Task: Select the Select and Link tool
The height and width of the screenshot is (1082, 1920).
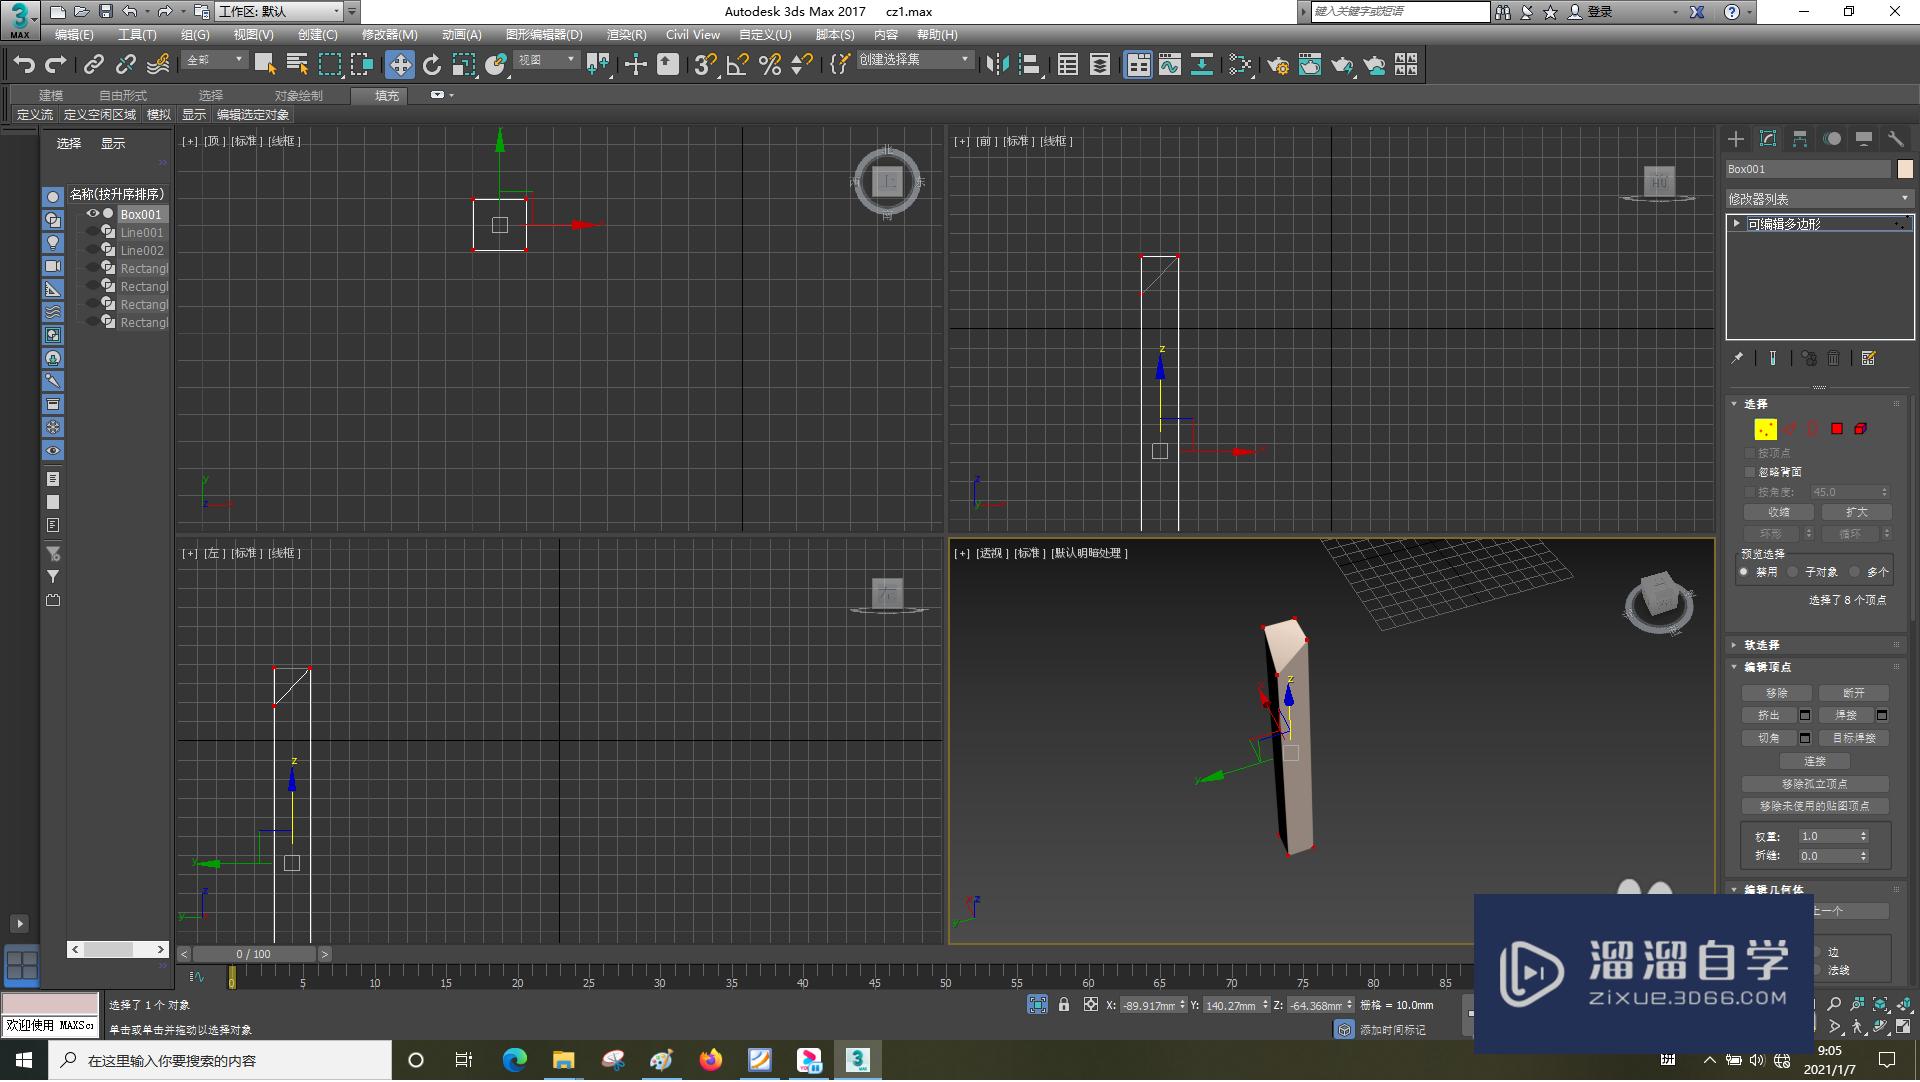Action: point(93,65)
